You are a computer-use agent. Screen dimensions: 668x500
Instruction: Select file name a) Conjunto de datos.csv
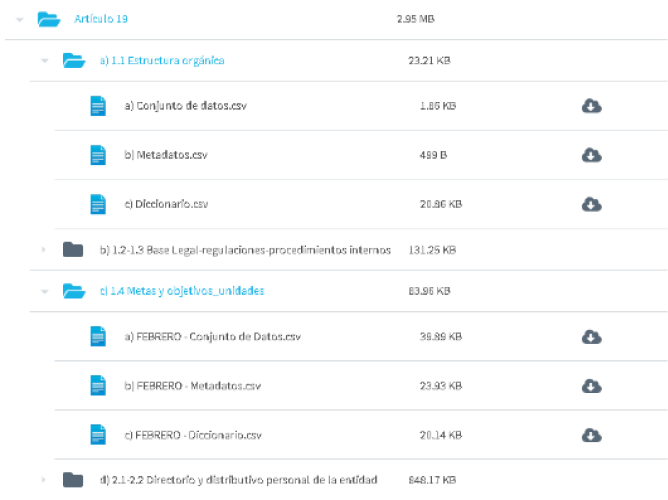[185, 106]
